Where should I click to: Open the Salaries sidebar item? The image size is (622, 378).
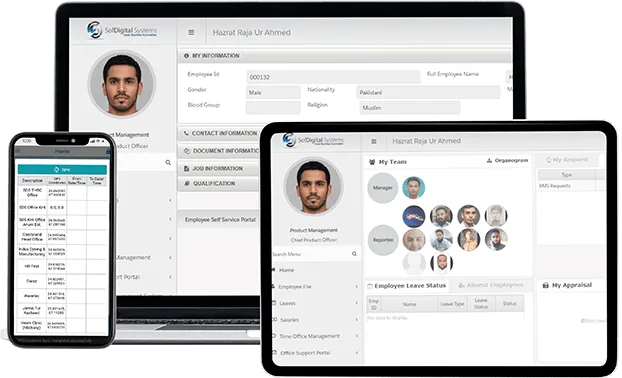point(315,320)
